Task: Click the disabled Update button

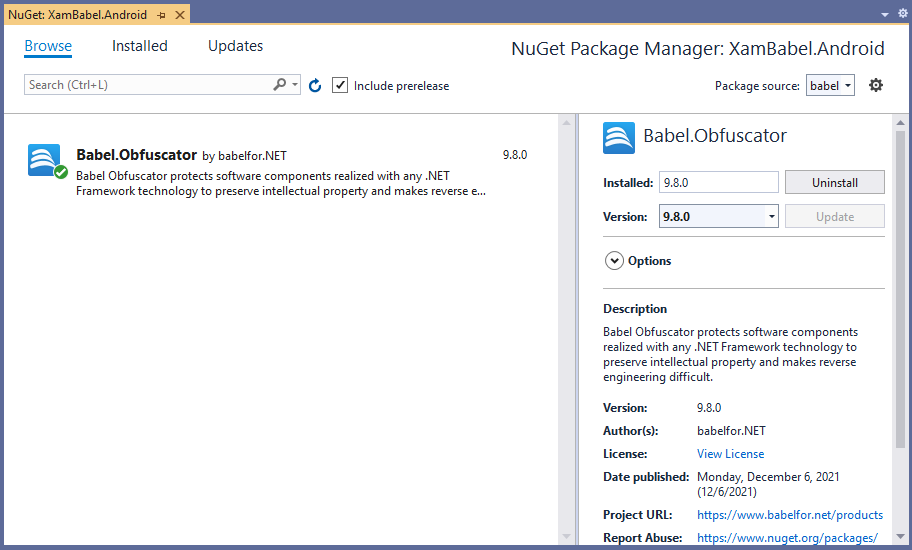Action: (x=835, y=216)
